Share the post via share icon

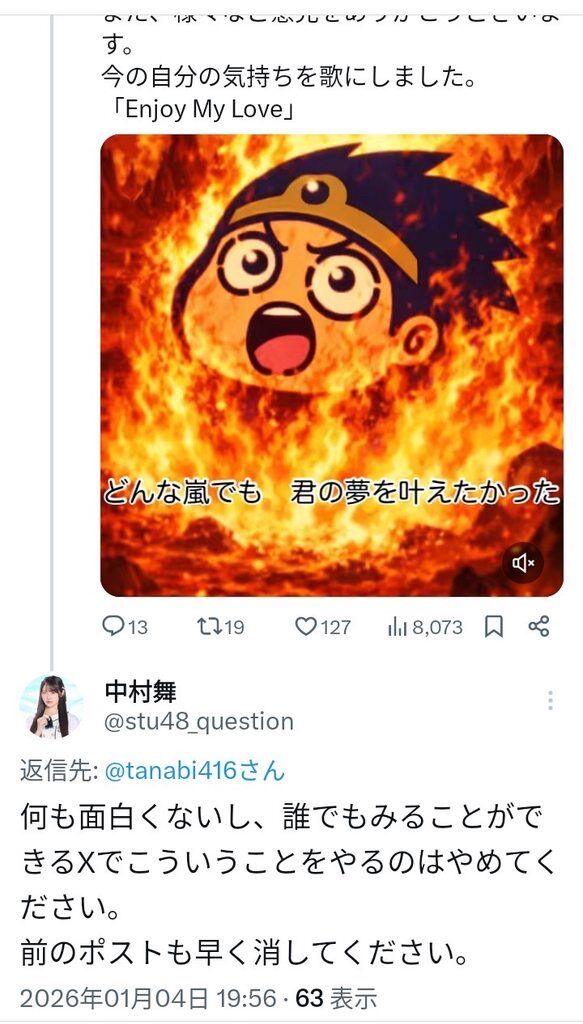coord(539,627)
